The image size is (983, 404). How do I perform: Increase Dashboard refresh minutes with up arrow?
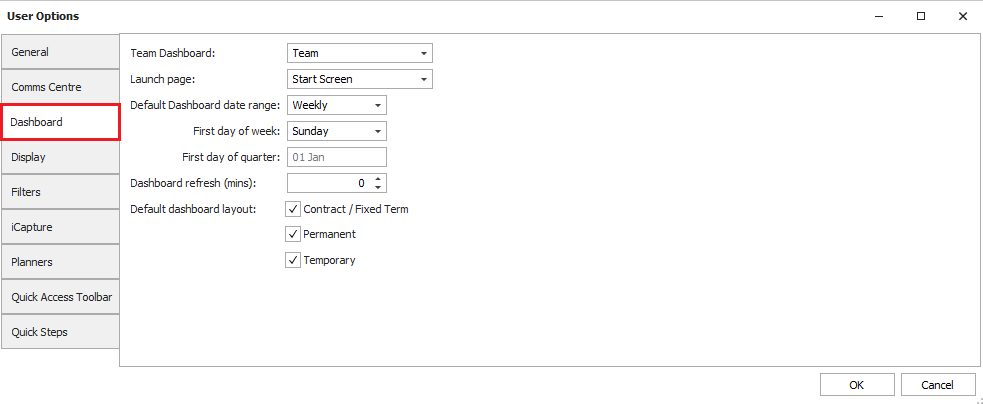[377, 179]
